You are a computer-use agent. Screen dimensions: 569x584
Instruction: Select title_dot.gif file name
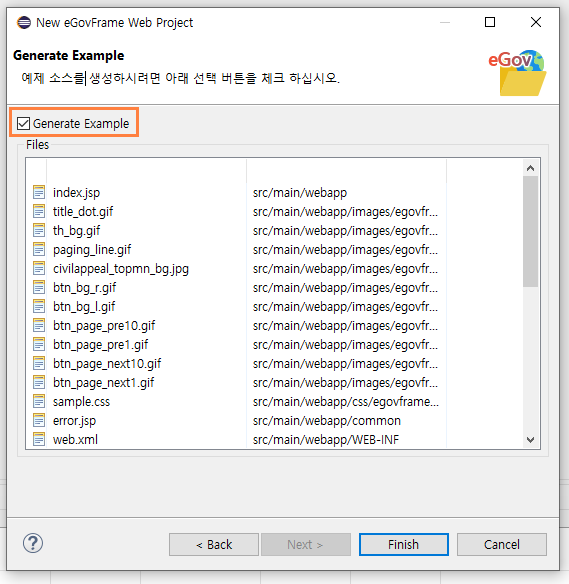83,212
